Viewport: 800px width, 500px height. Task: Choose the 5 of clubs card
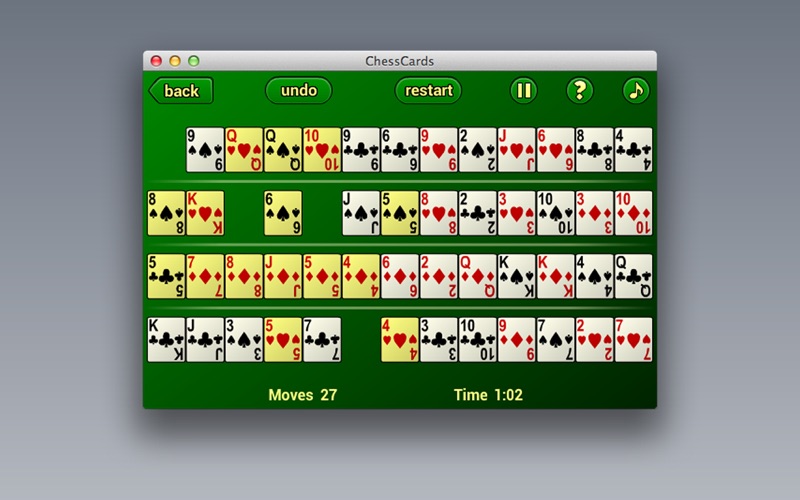(x=166, y=277)
